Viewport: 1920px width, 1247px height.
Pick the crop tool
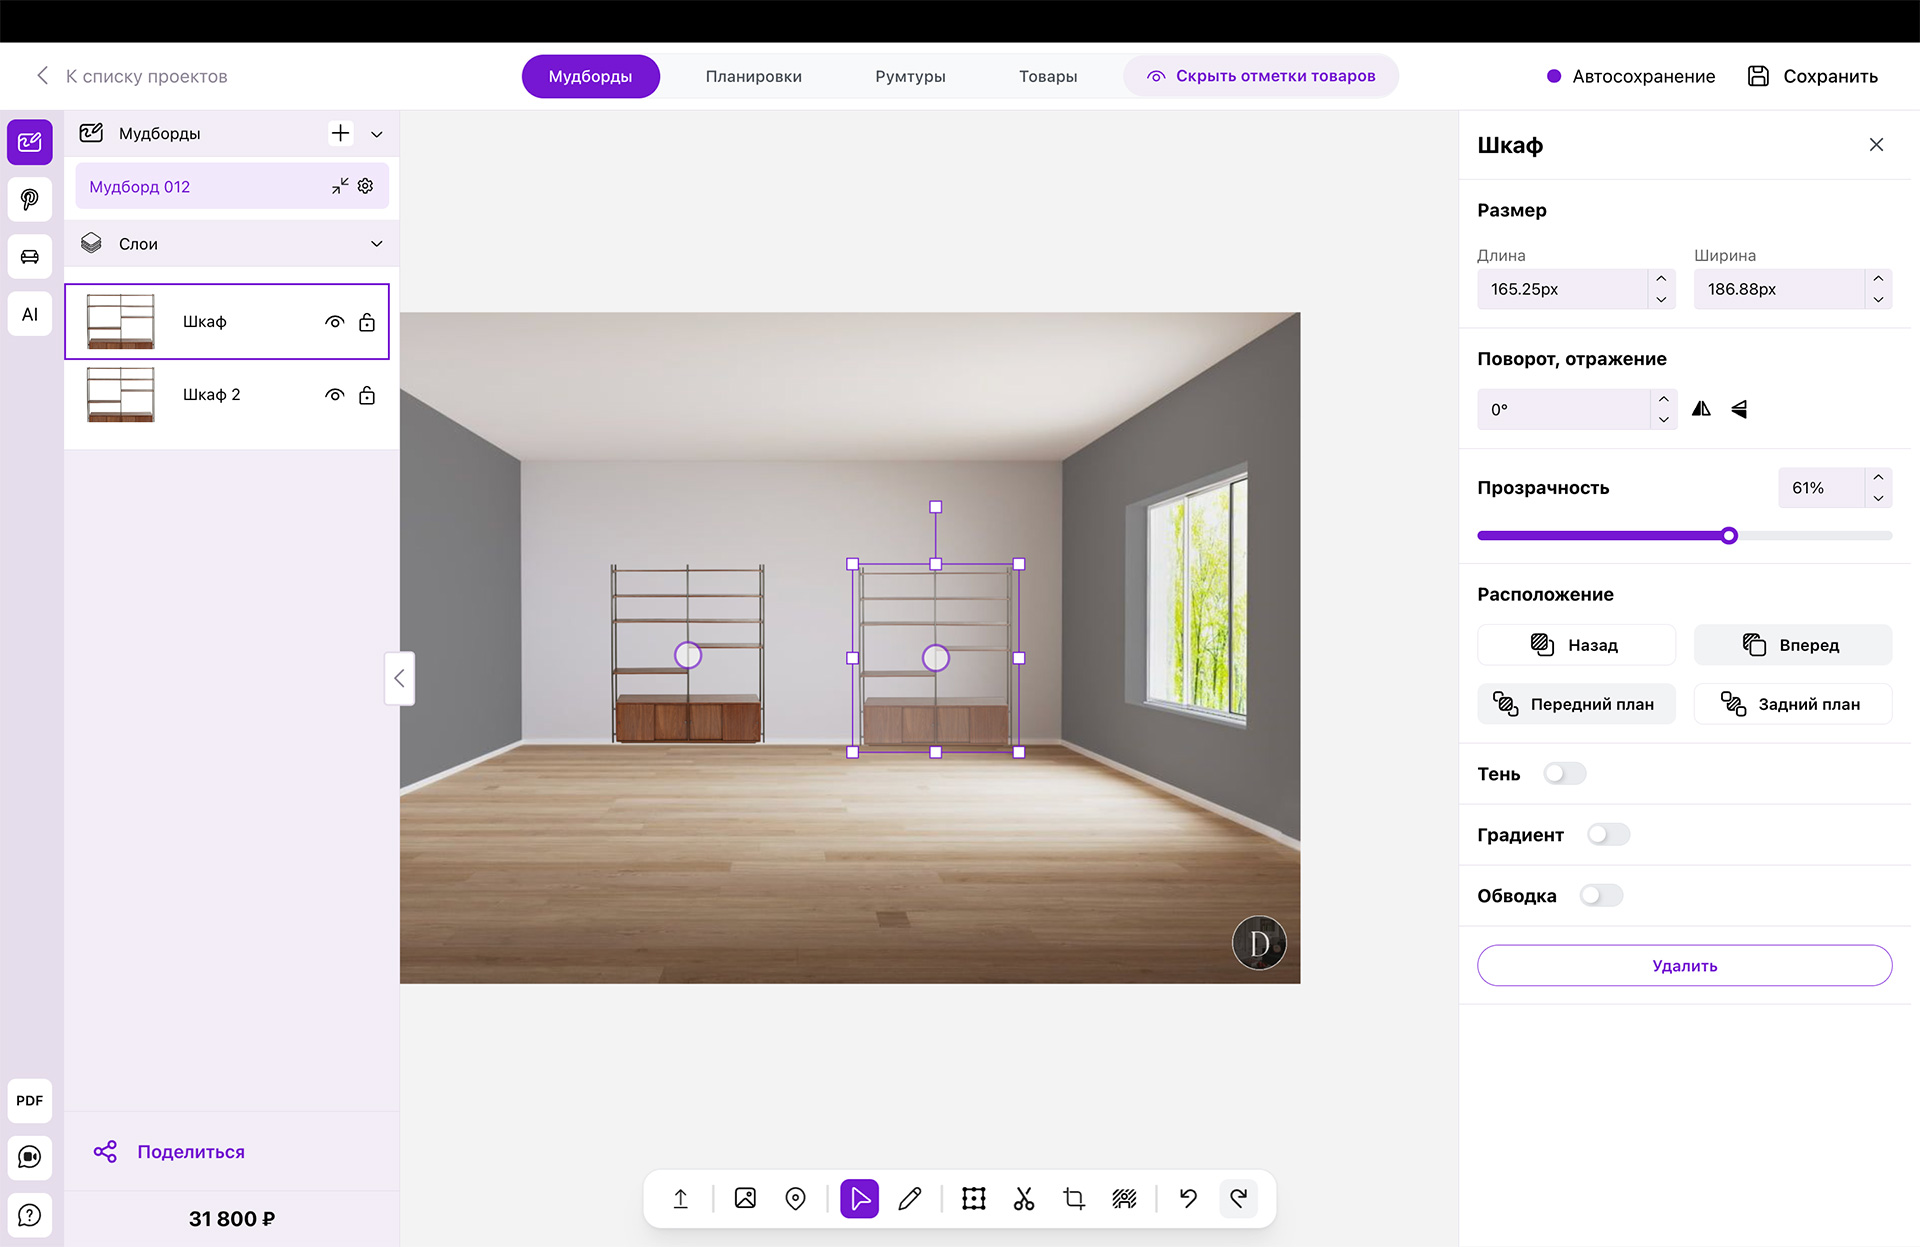coord(1074,1198)
